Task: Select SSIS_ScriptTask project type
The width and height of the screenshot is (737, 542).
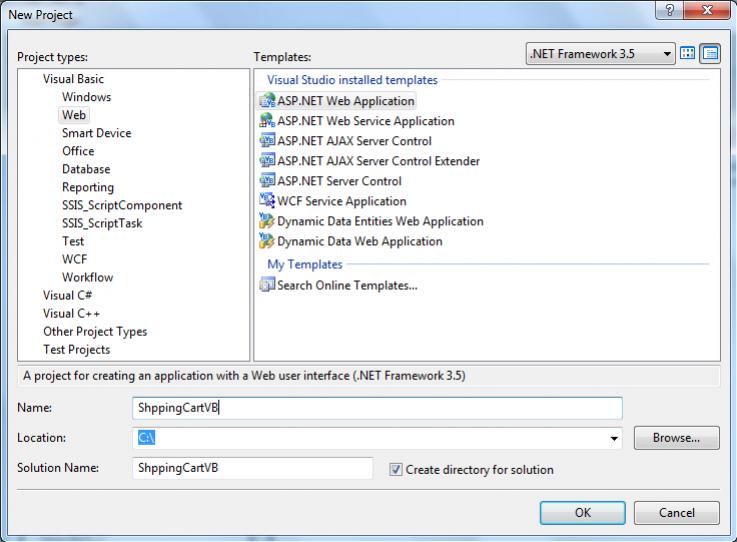Action: [102, 223]
